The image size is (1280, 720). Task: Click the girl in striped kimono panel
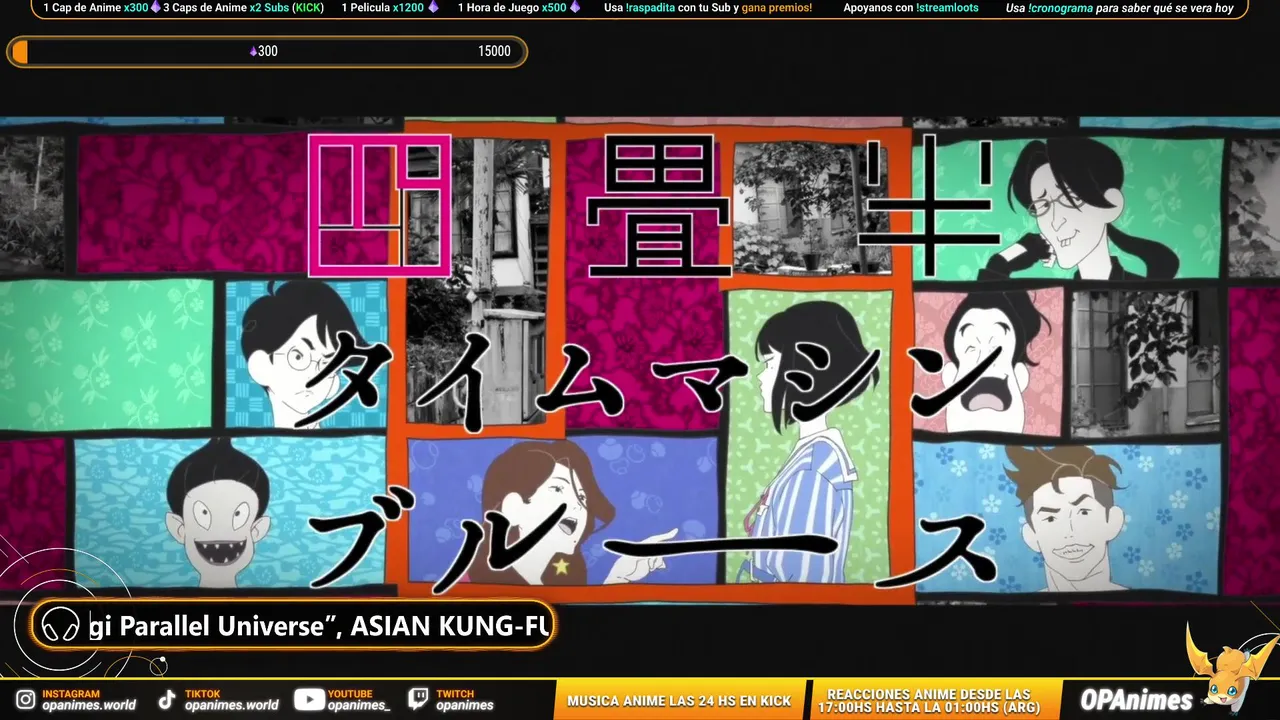(809, 436)
